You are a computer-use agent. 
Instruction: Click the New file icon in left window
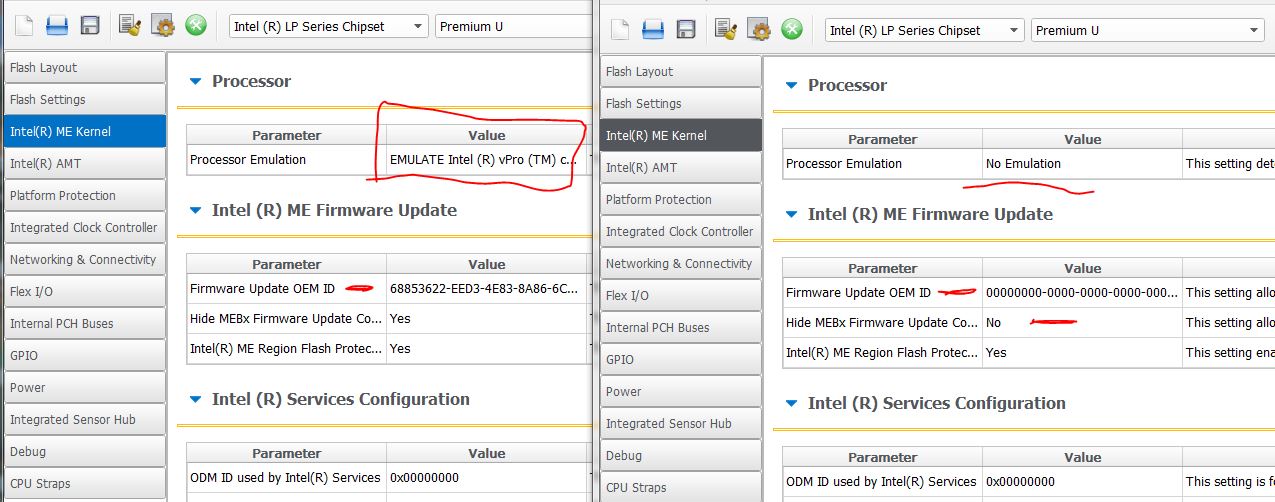coord(23,26)
